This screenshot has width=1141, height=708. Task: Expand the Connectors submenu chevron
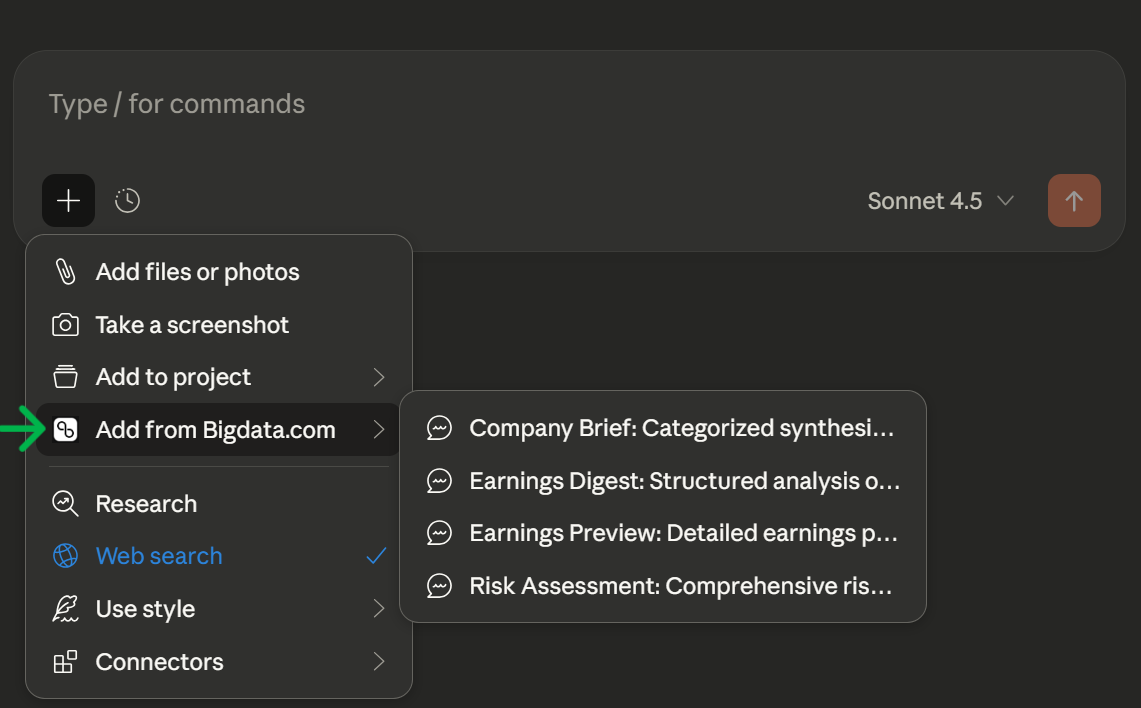click(x=379, y=662)
